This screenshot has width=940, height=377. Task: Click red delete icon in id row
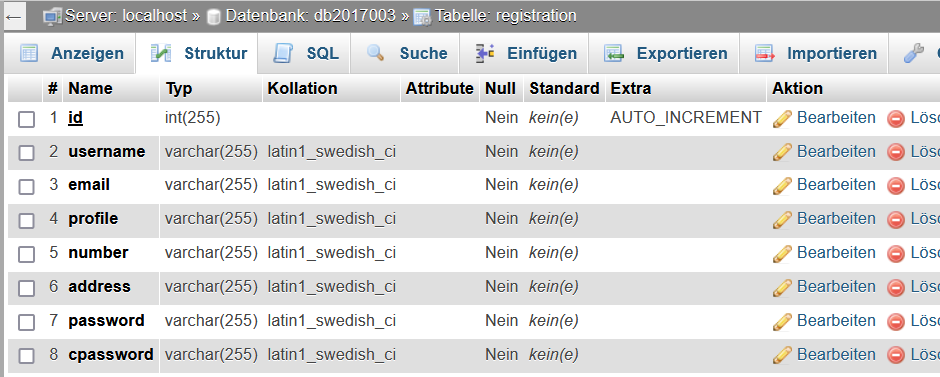[x=896, y=119]
